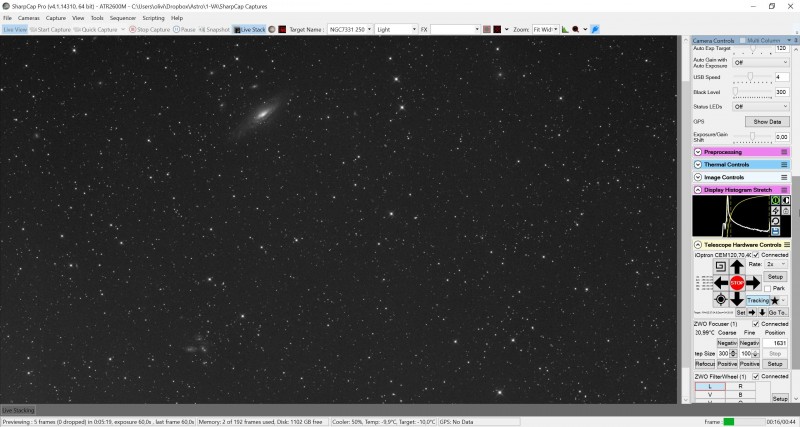This screenshot has width=800, height=427.
Task: Open the Scripting menu
Action: (x=154, y=18)
